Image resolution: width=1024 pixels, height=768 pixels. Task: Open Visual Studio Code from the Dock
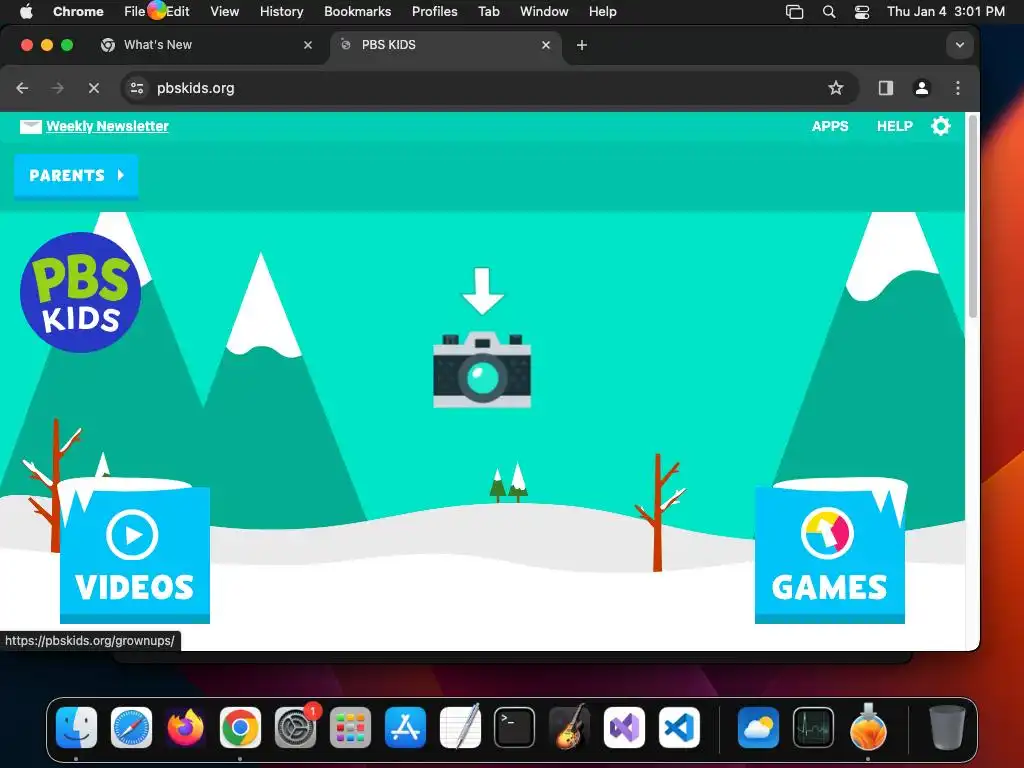[679, 728]
